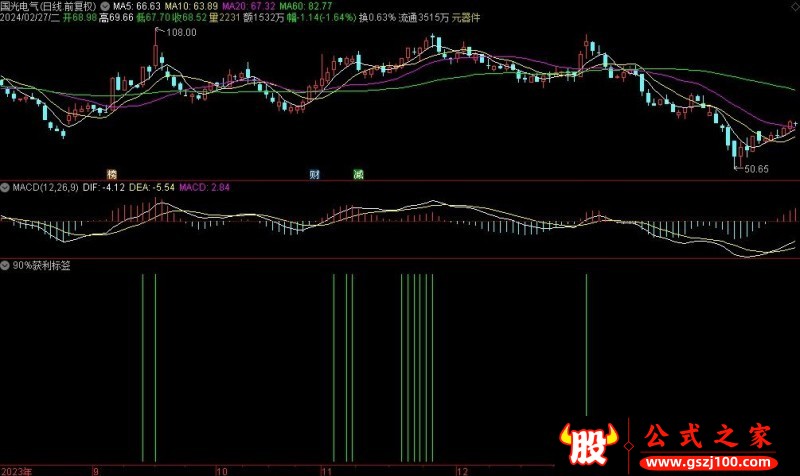Expand the 90%获利标签 indicator dropdown
Viewport: 800px width, 476px height.
[x=6, y=266]
